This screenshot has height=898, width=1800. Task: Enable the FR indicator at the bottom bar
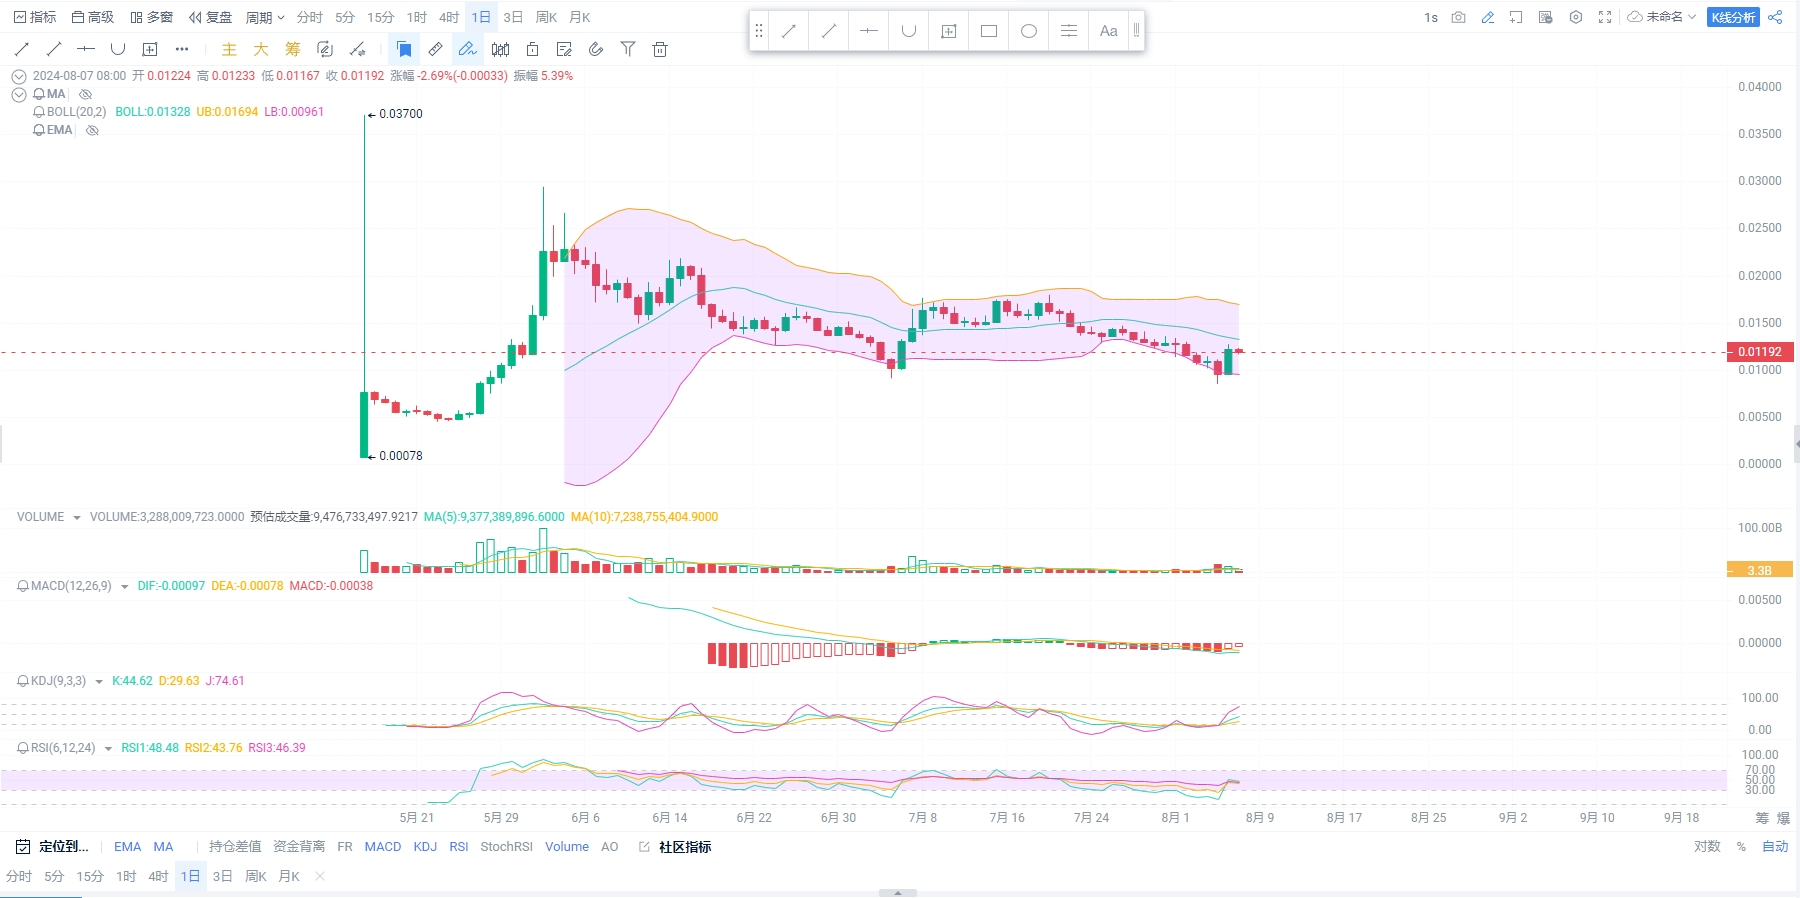click(345, 847)
